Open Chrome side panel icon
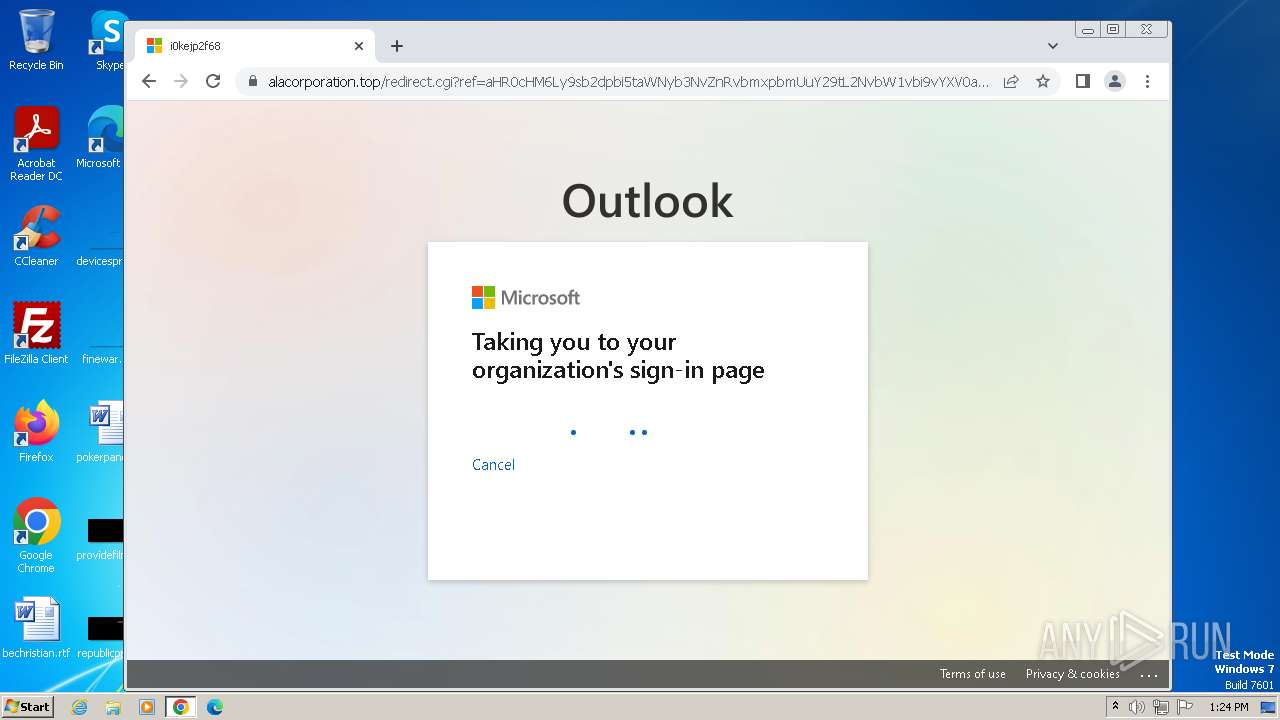1280x720 pixels. click(1082, 81)
